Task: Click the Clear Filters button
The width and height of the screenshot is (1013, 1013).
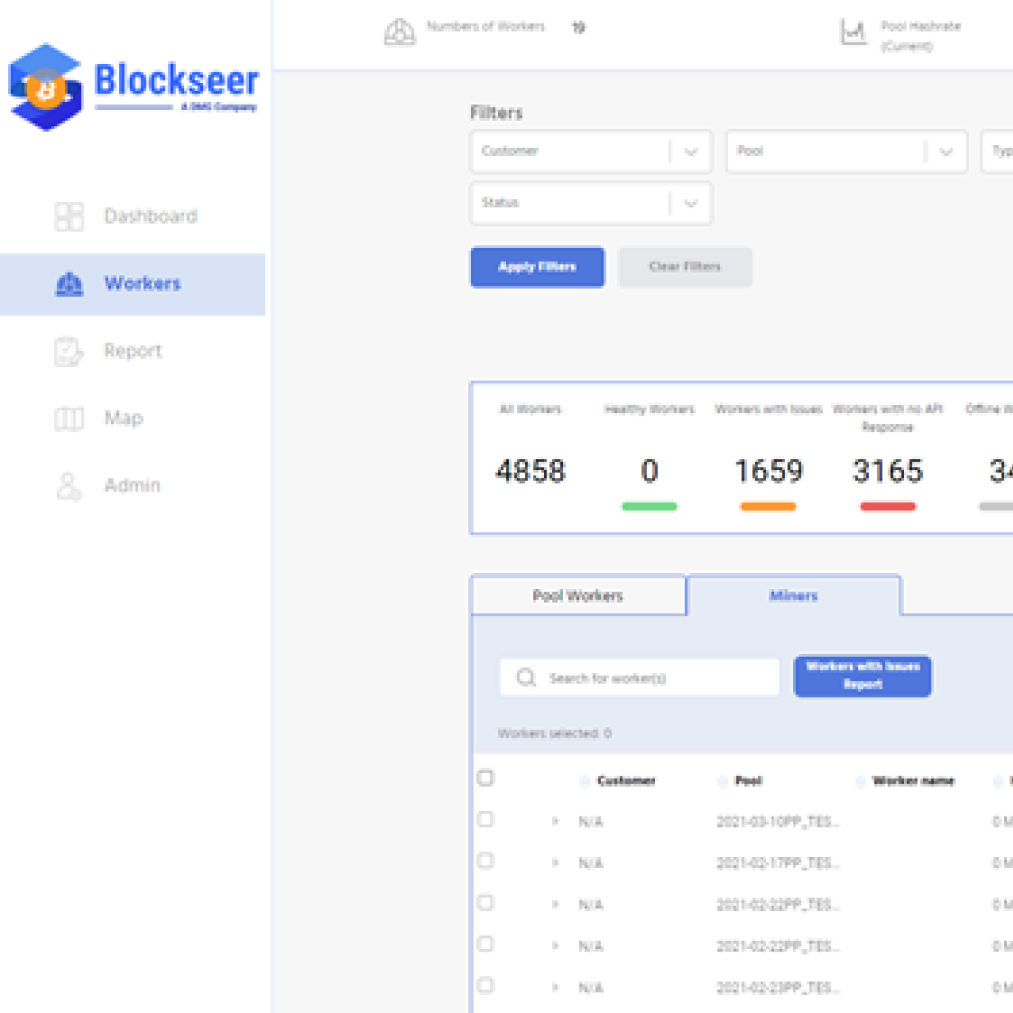Action: [685, 267]
